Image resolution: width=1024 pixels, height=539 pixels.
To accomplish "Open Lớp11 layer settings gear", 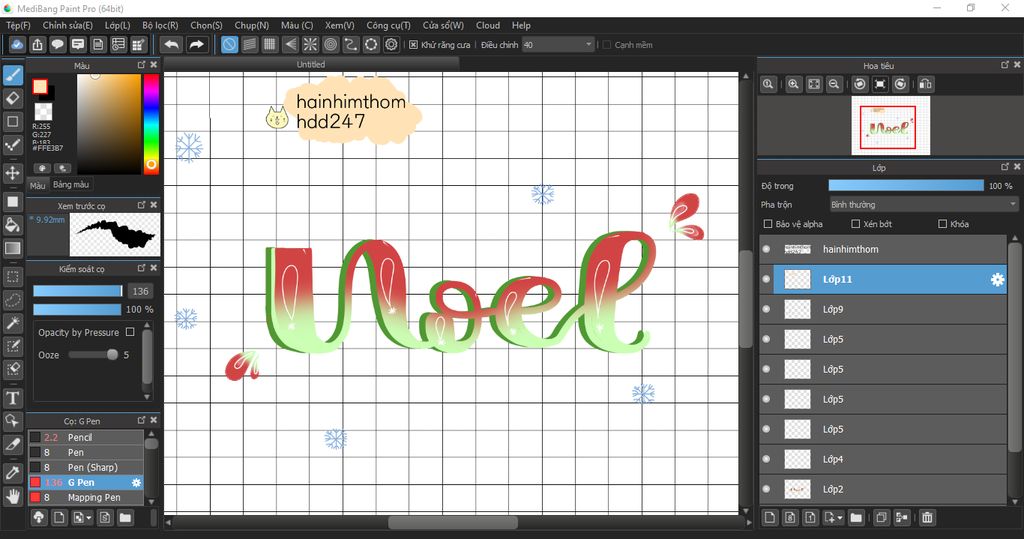I will pos(997,280).
